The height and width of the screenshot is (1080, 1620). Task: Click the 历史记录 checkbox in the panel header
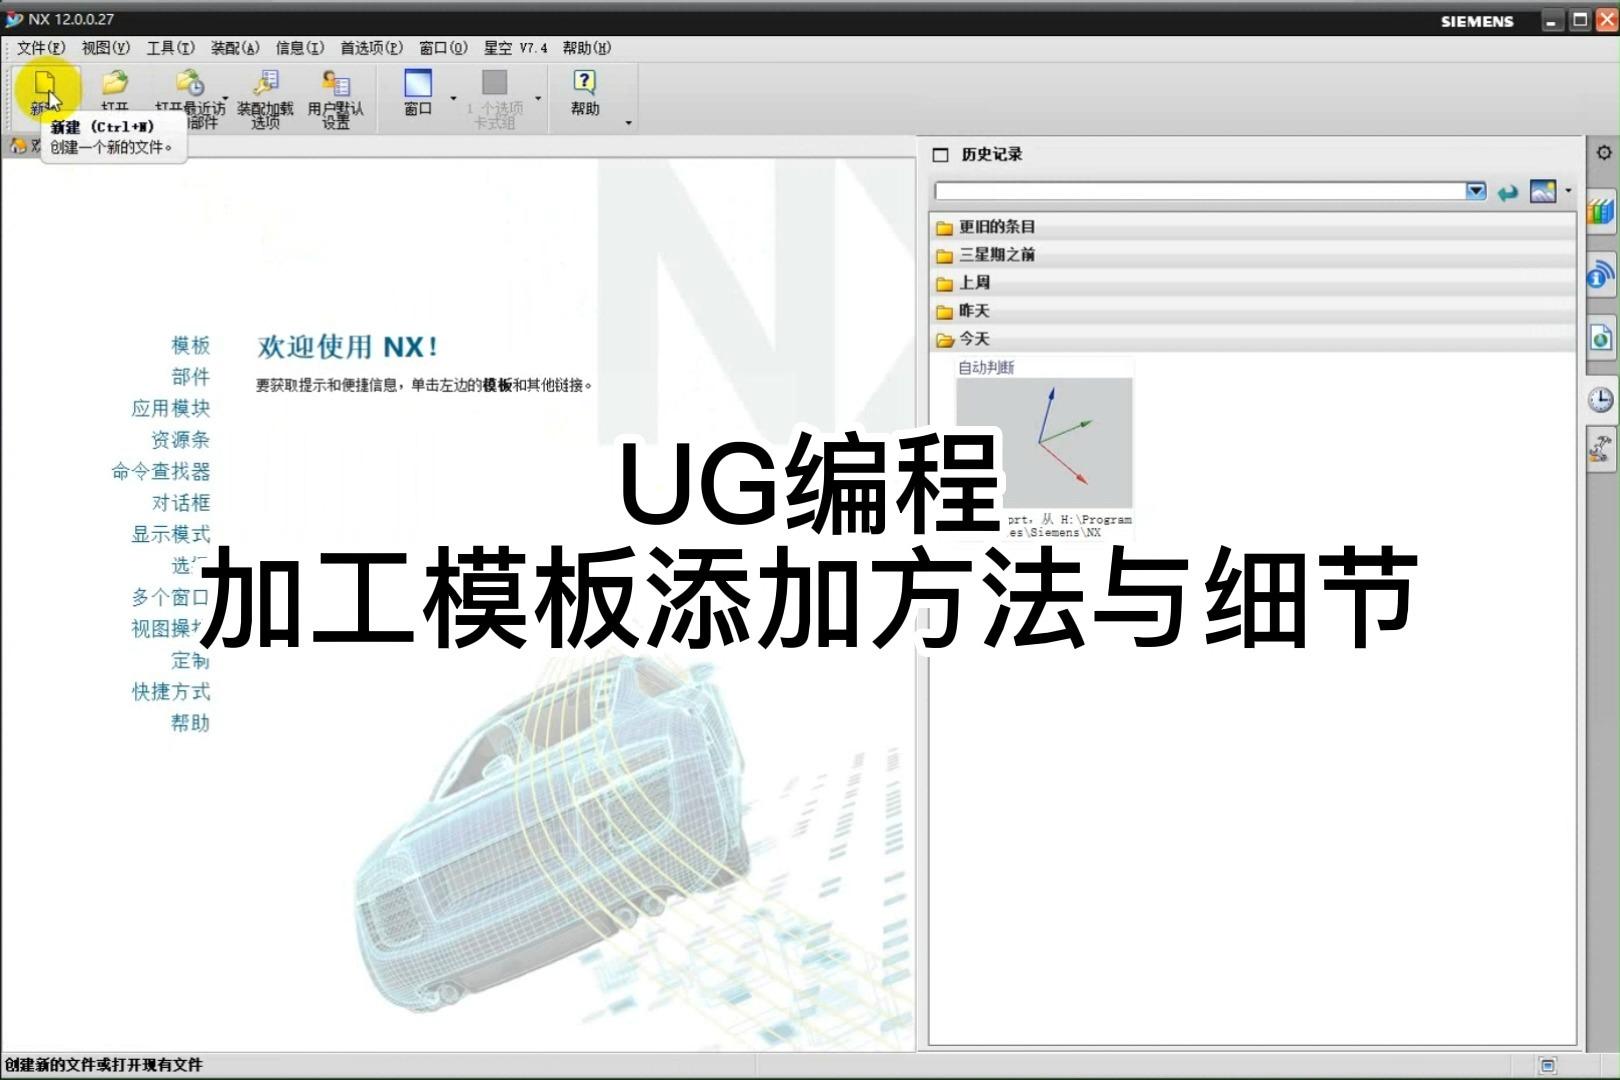(x=940, y=154)
